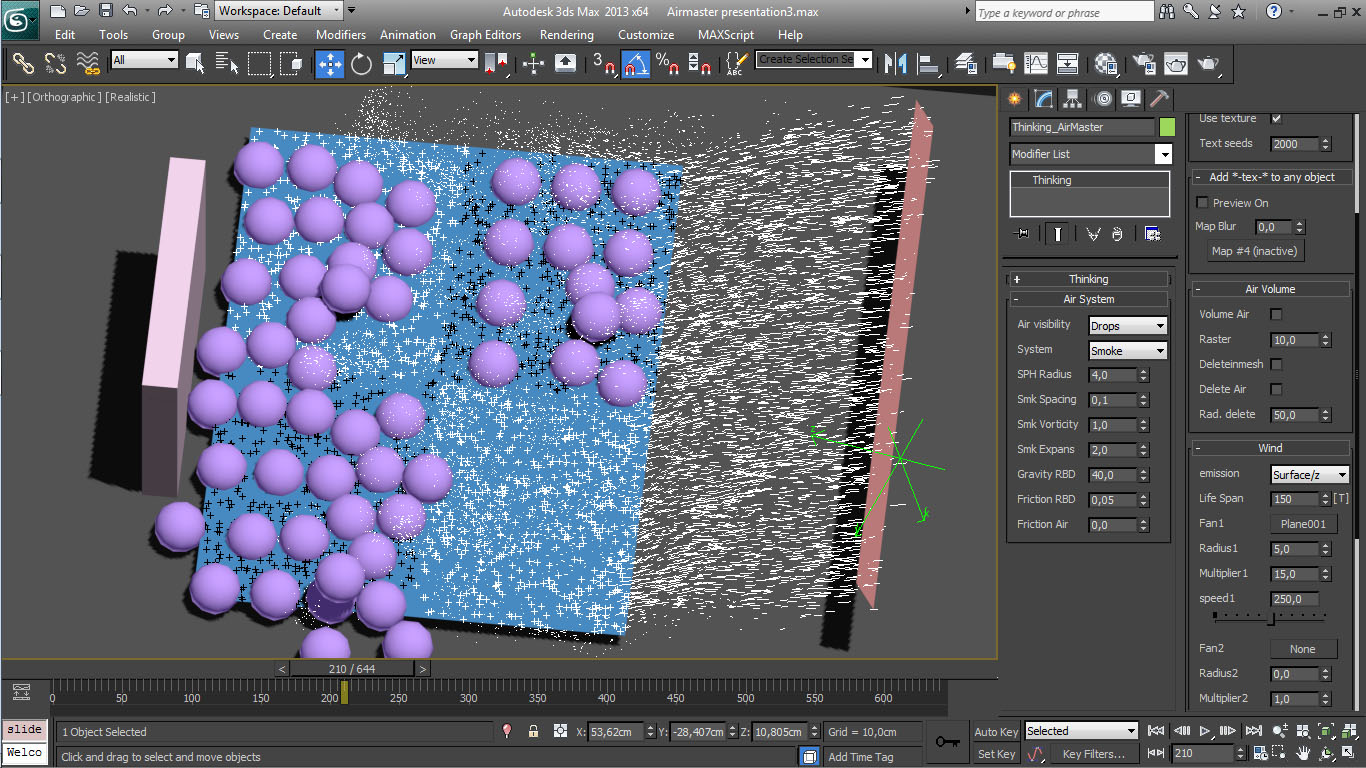Open the View reference coordinate dropdown

pos(445,60)
